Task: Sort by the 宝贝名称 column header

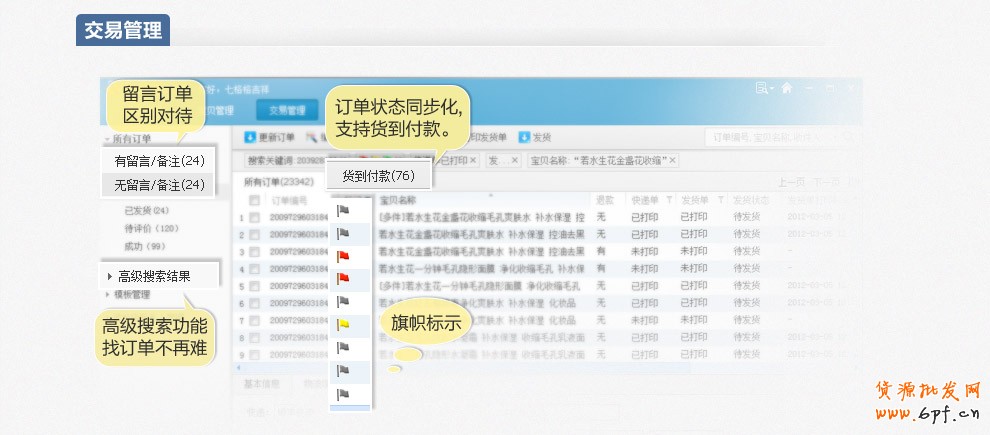Action: [398, 200]
